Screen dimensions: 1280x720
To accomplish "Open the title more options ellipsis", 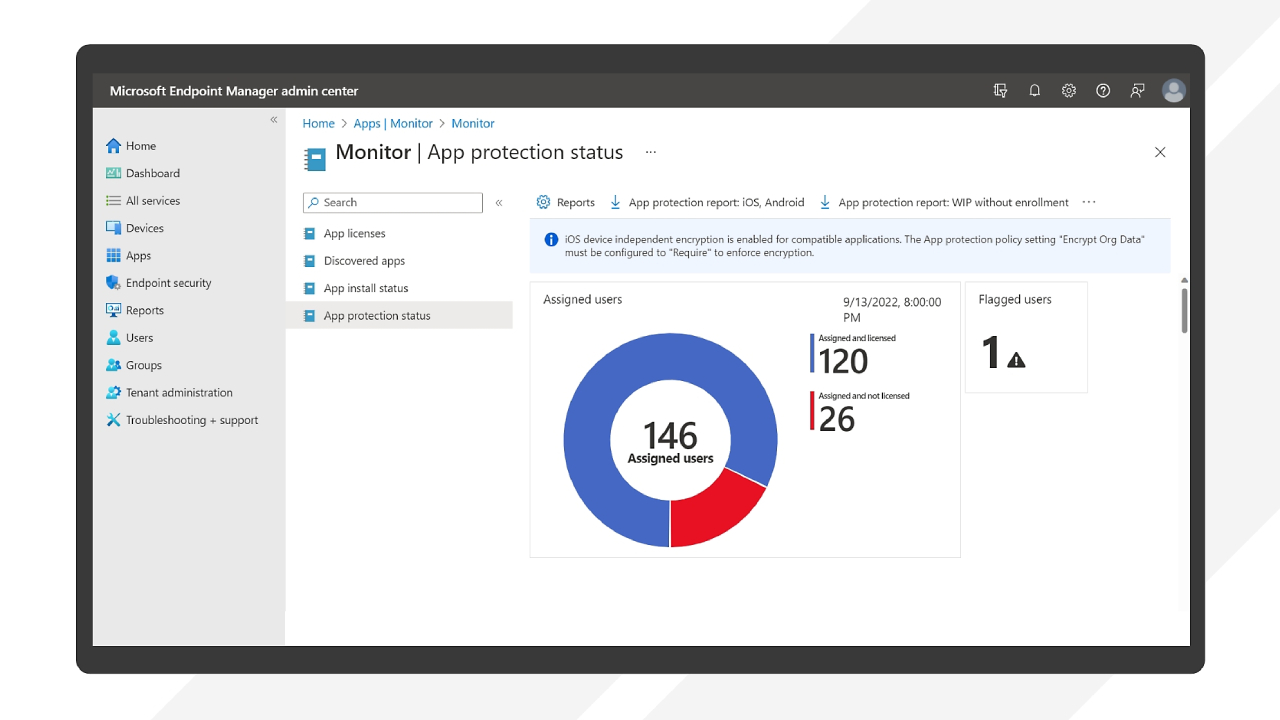I will pos(651,152).
